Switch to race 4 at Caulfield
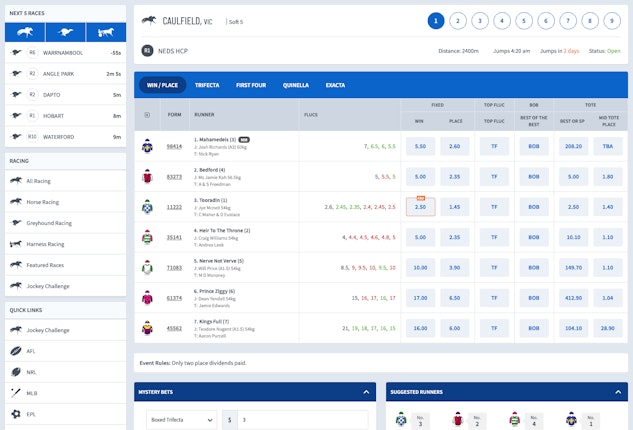 502,21
